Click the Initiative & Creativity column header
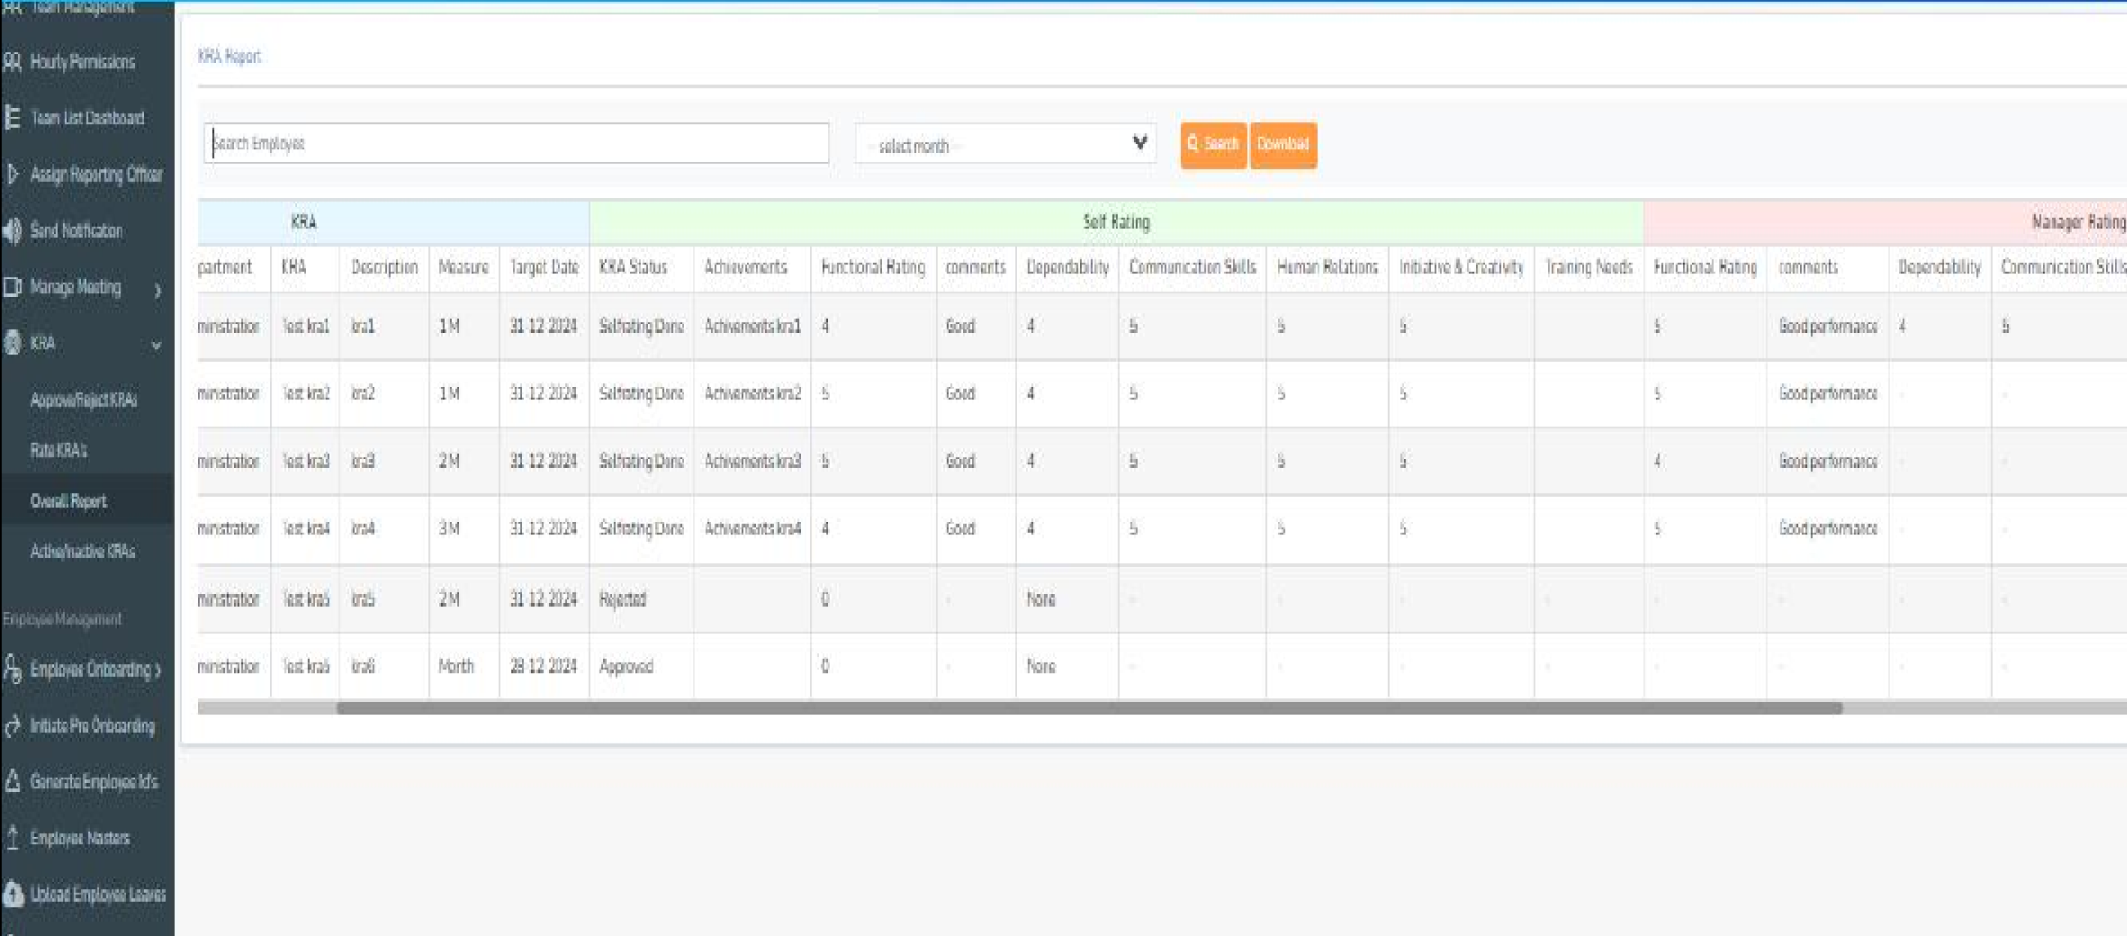 tap(1461, 268)
